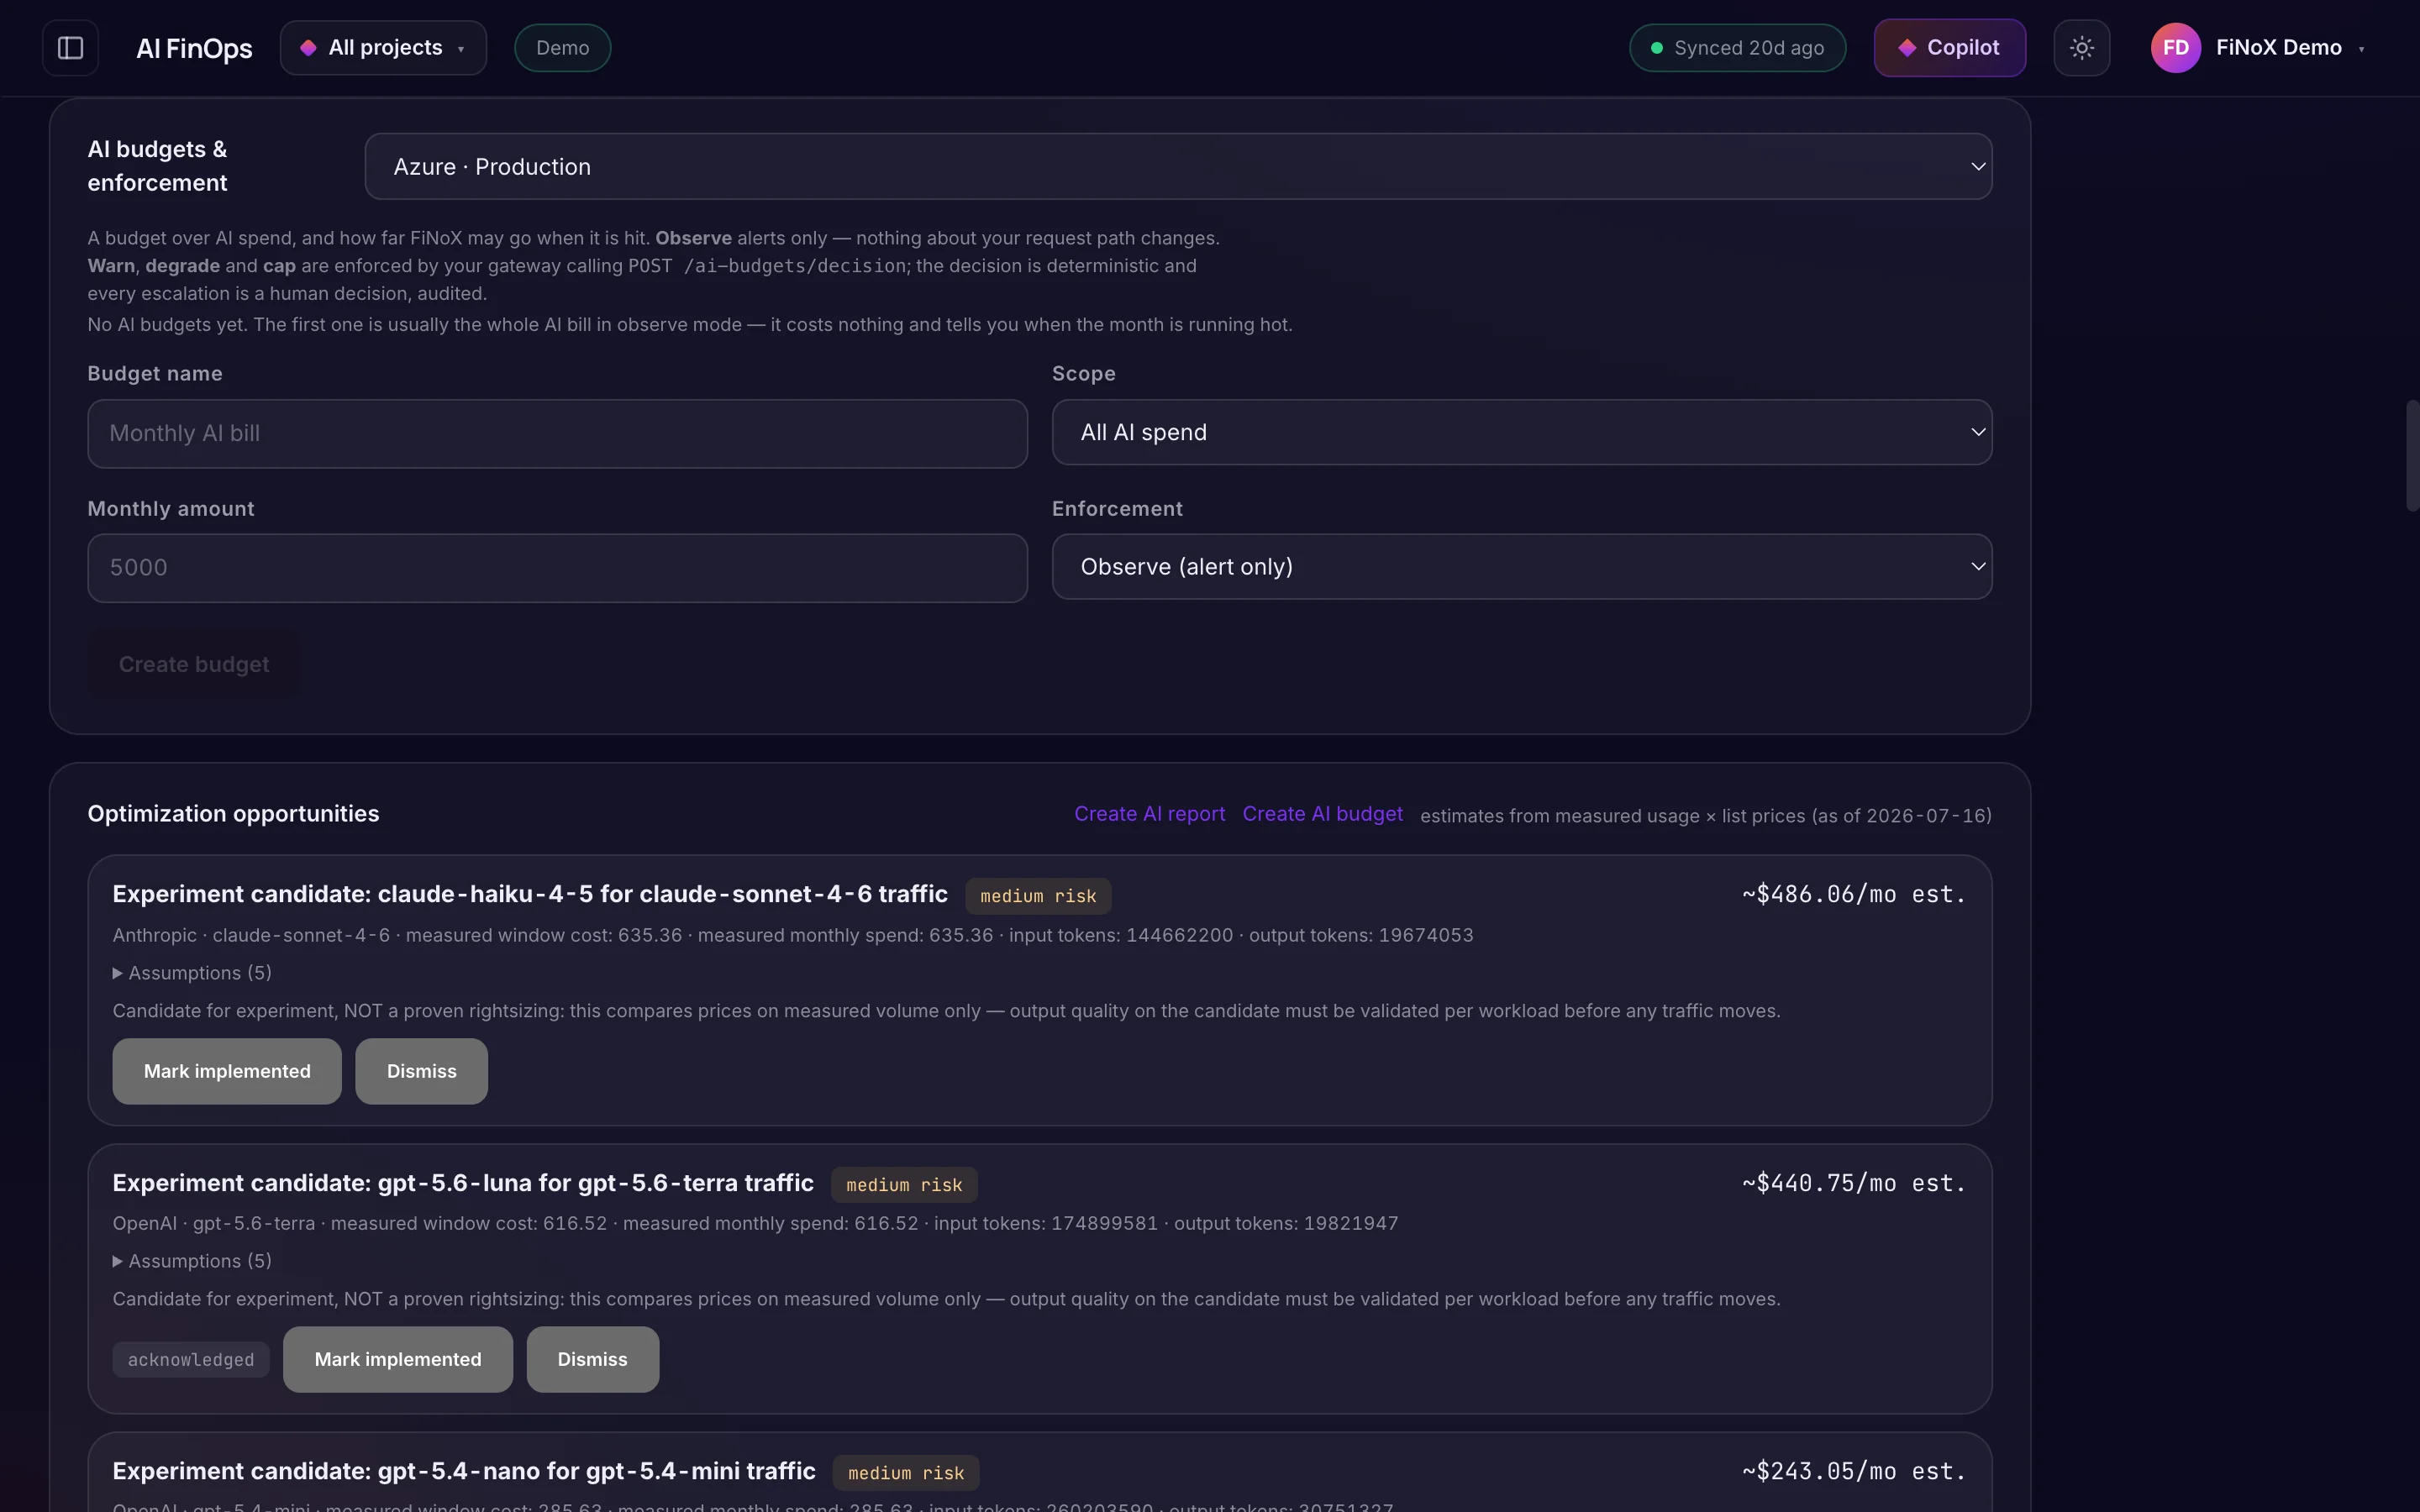This screenshot has width=2420, height=1512.
Task: Click the acknowledged tag on gpt-5.6-luna card
Action: (x=191, y=1360)
